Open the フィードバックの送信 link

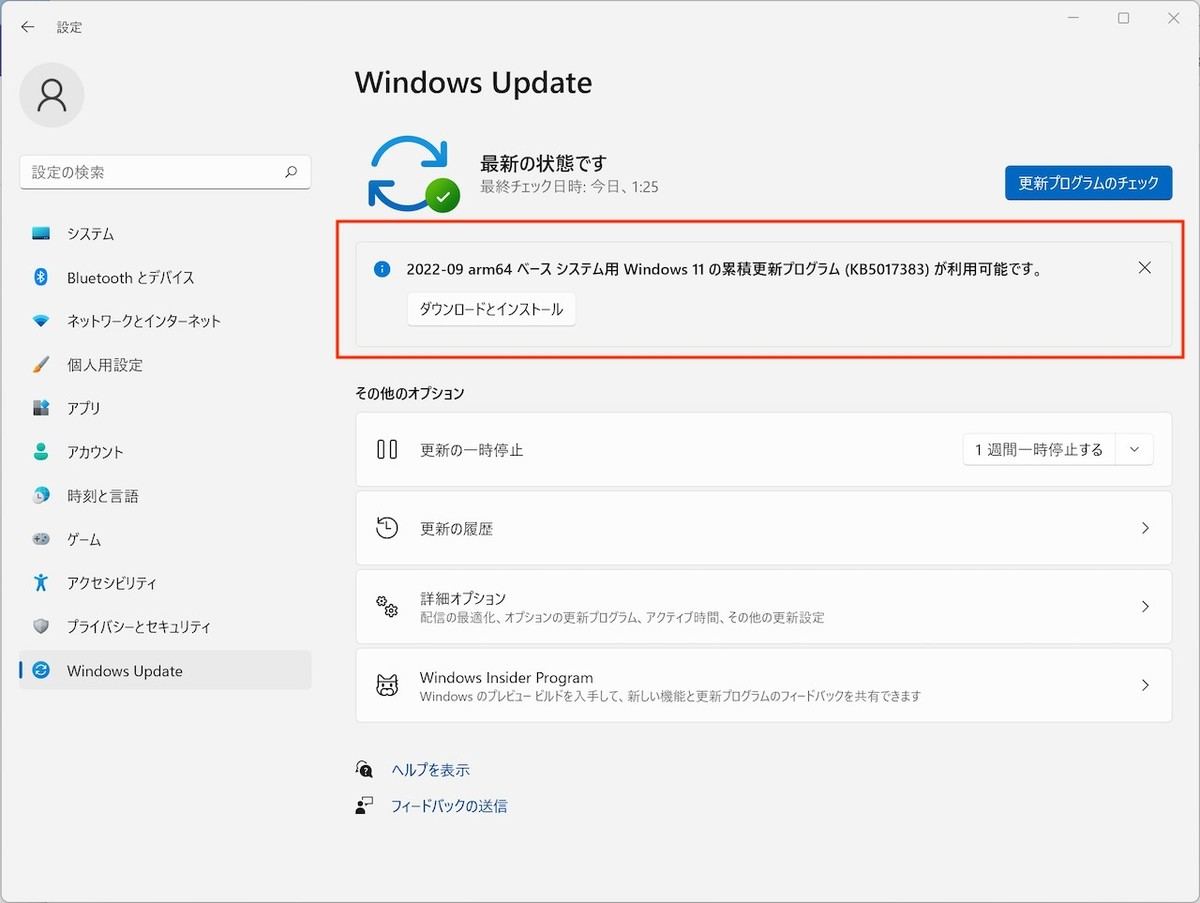(x=449, y=806)
